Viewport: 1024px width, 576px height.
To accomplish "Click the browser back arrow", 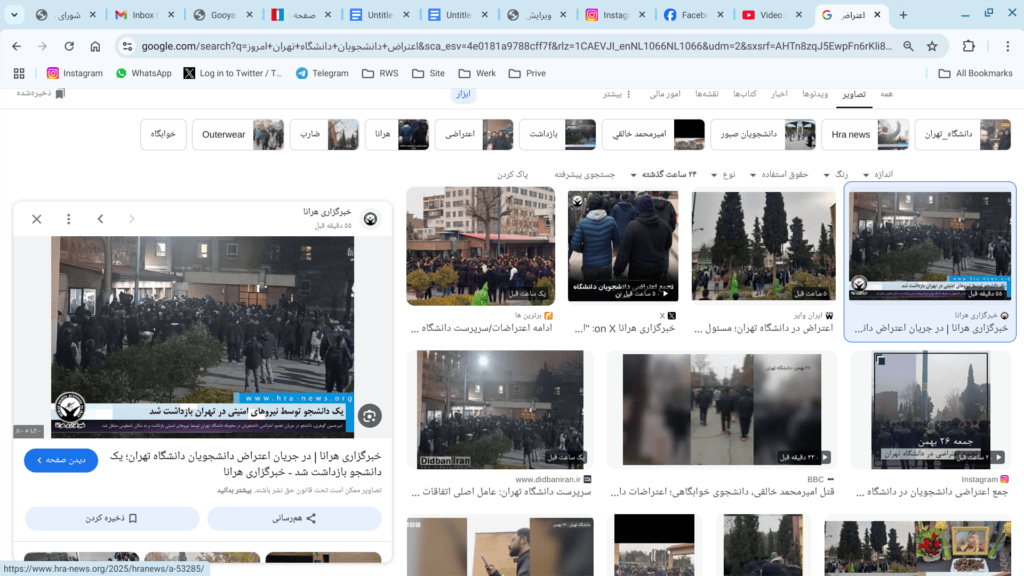I will [x=16, y=46].
